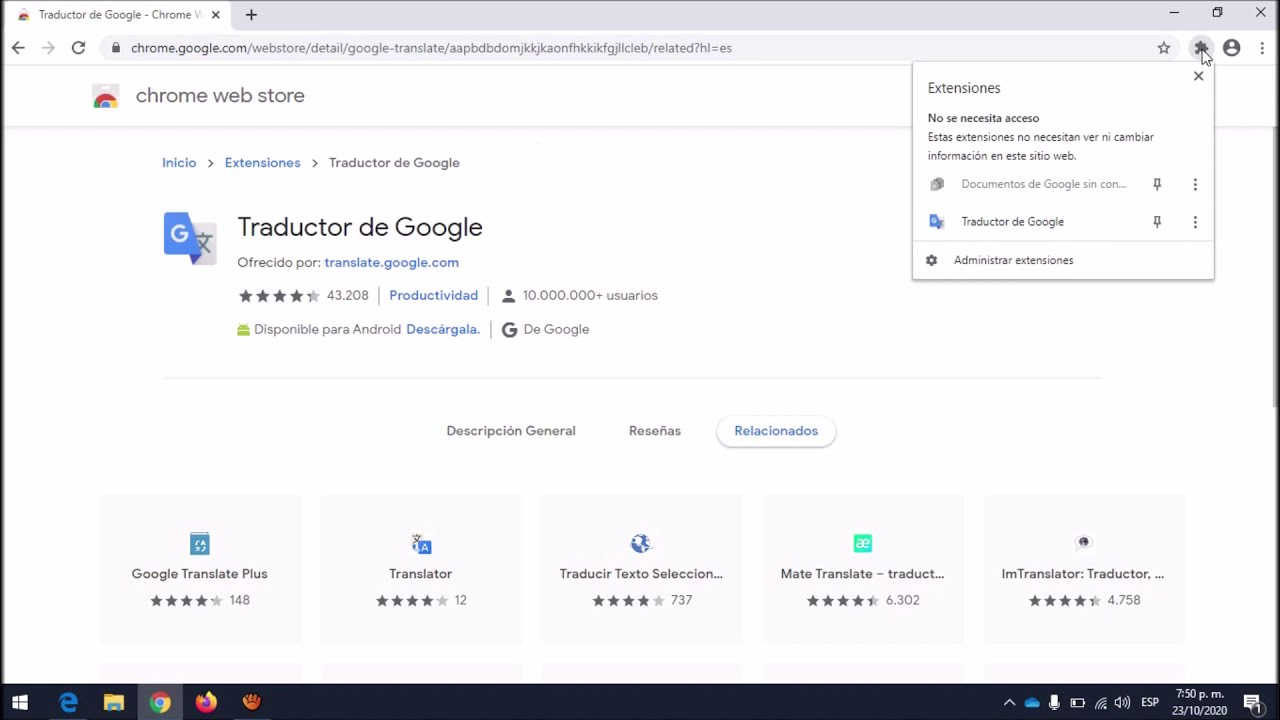Open the Productividad category link
This screenshot has height=720, width=1280.
(433, 295)
